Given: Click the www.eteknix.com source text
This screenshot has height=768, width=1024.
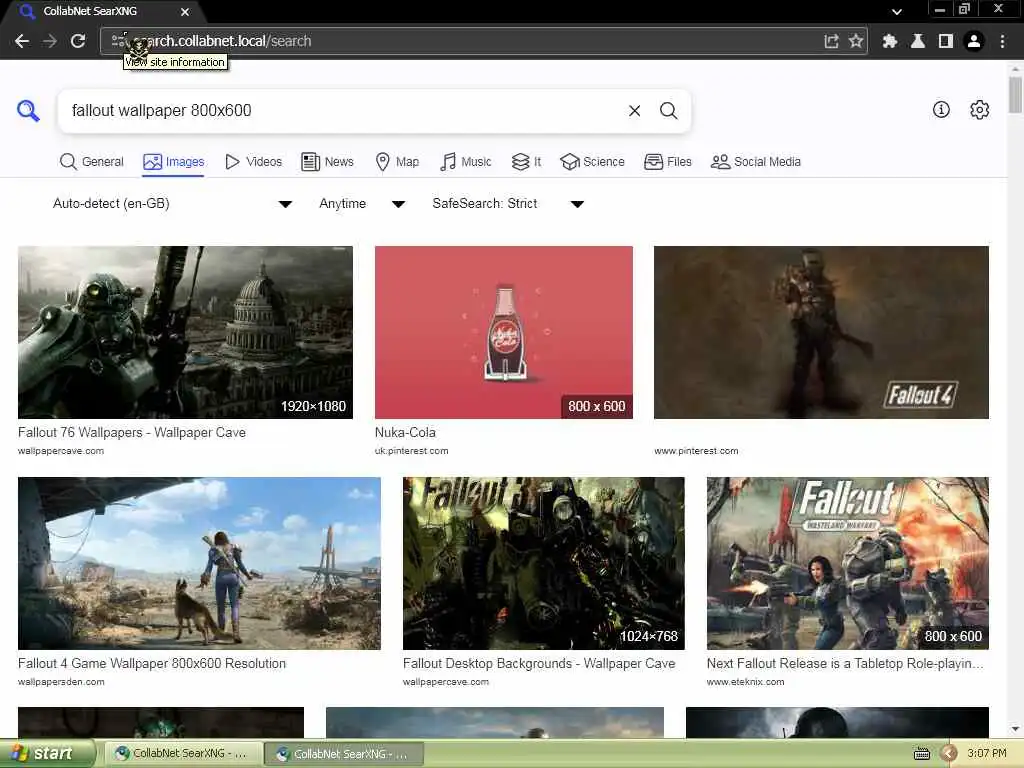Looking at the screenshot, I should click(x=745, y=682).
